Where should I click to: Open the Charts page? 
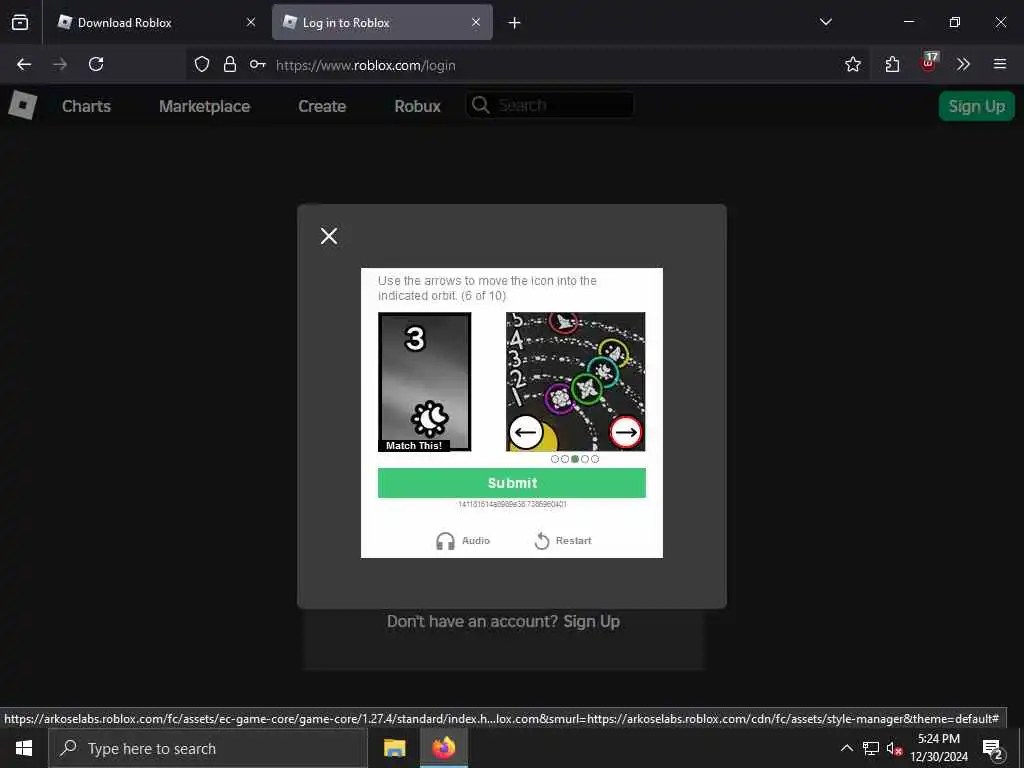[x=86, y=106]
